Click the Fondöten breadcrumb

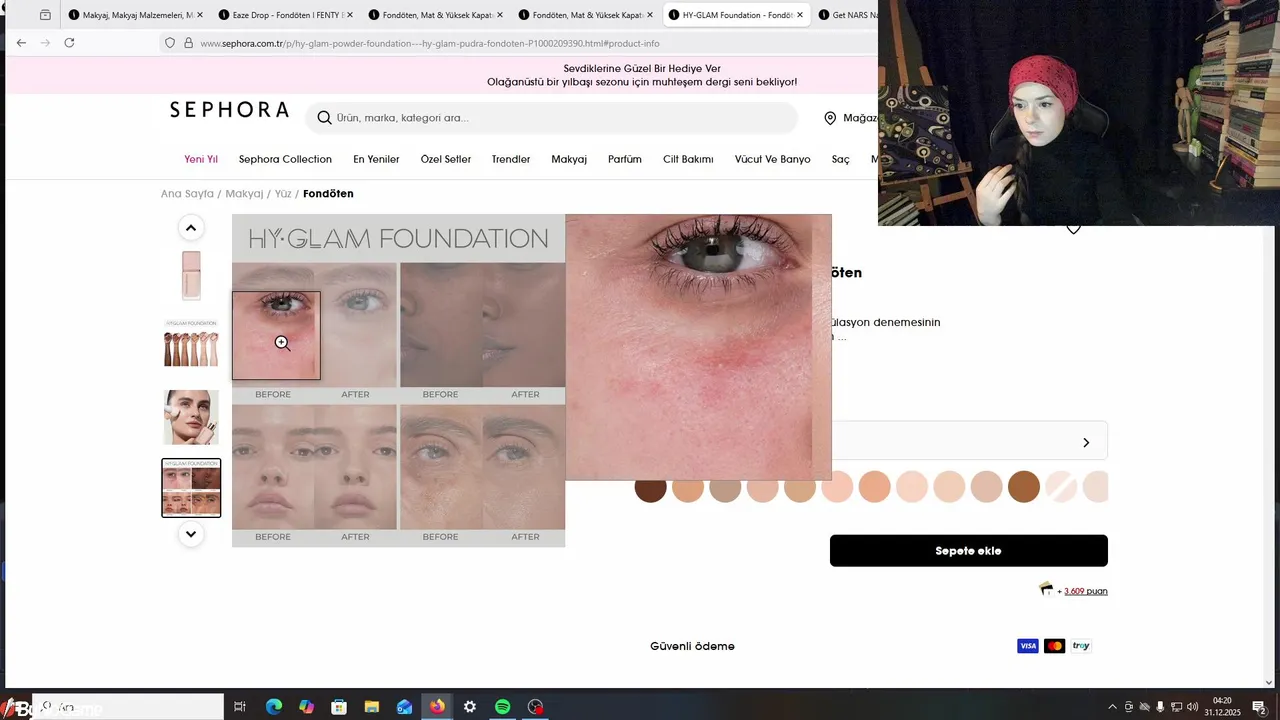328,194
